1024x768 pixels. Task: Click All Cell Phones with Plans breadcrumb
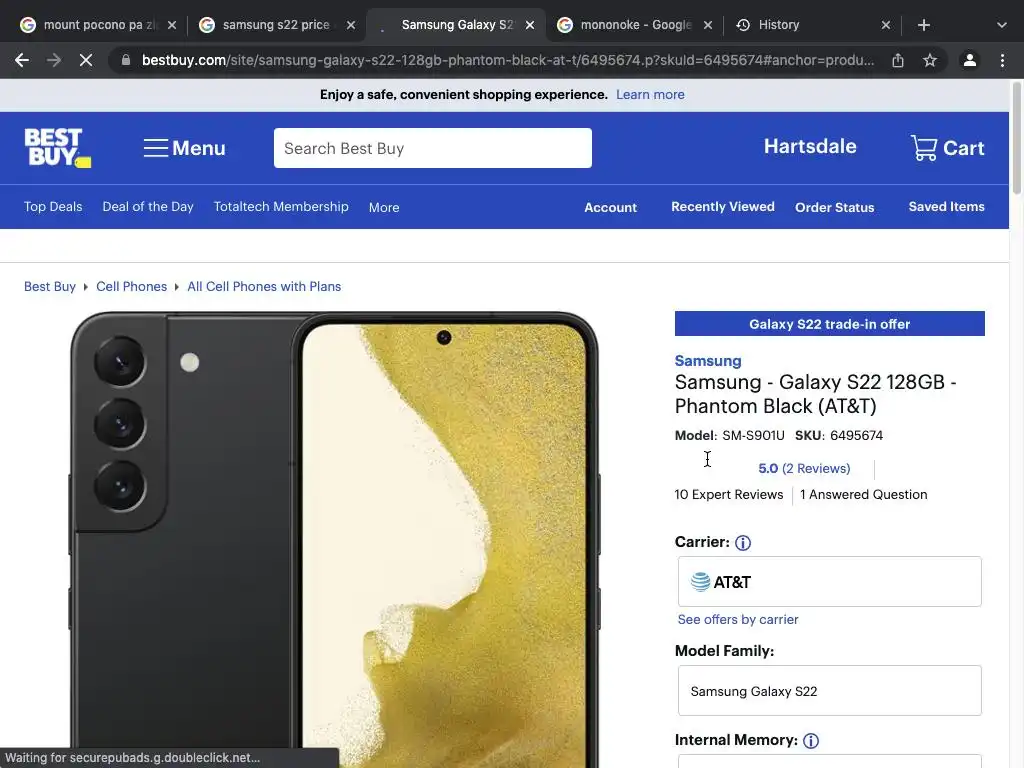pos(264,287)
